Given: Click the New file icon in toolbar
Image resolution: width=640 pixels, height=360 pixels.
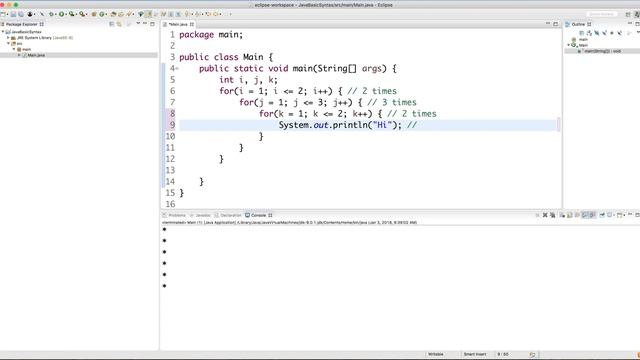Looking at the screenshot, I should [x=3, y=14].
